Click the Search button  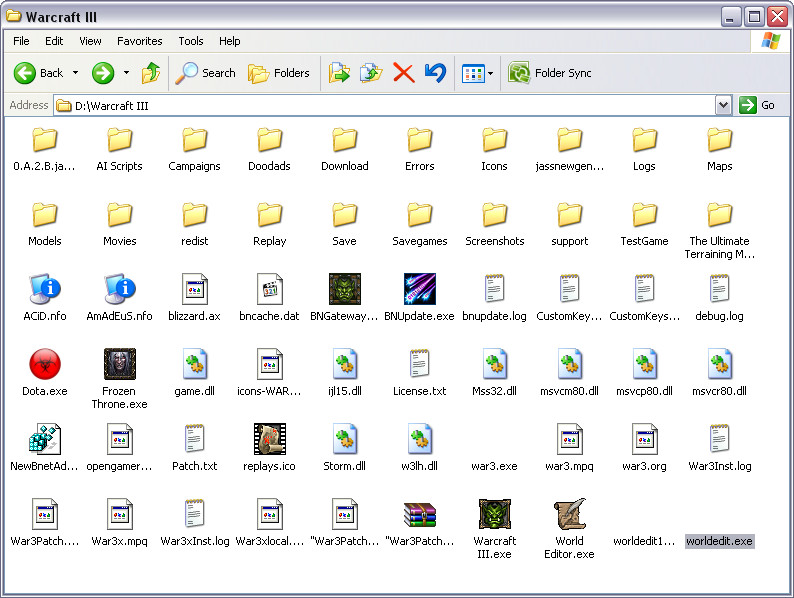[x=206, y=73]
